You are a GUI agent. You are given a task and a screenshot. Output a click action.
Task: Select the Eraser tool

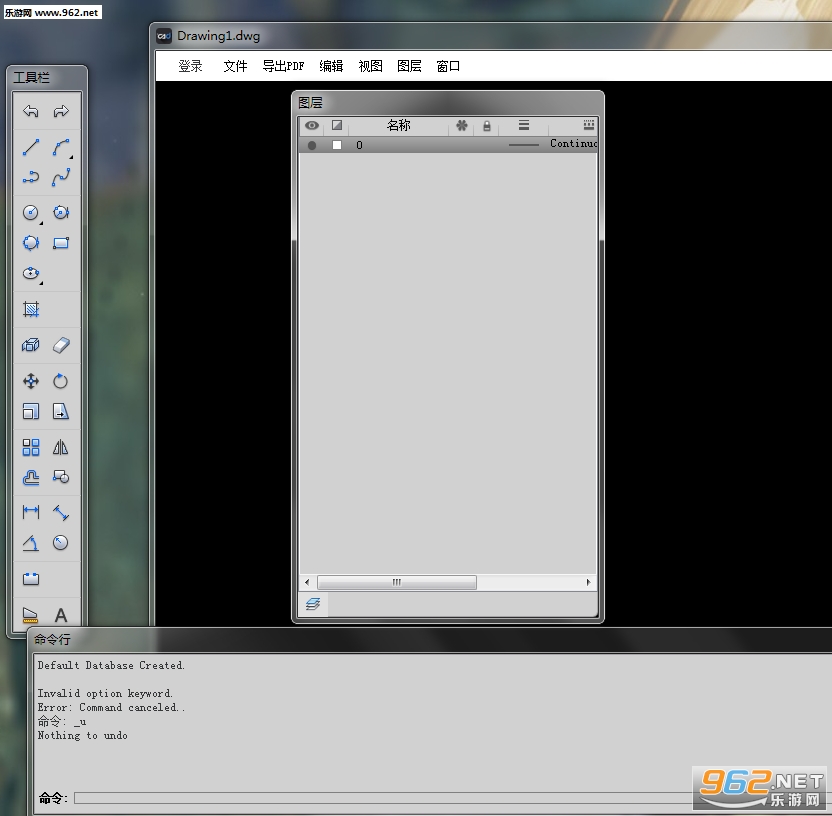click(x=61, y=345)
